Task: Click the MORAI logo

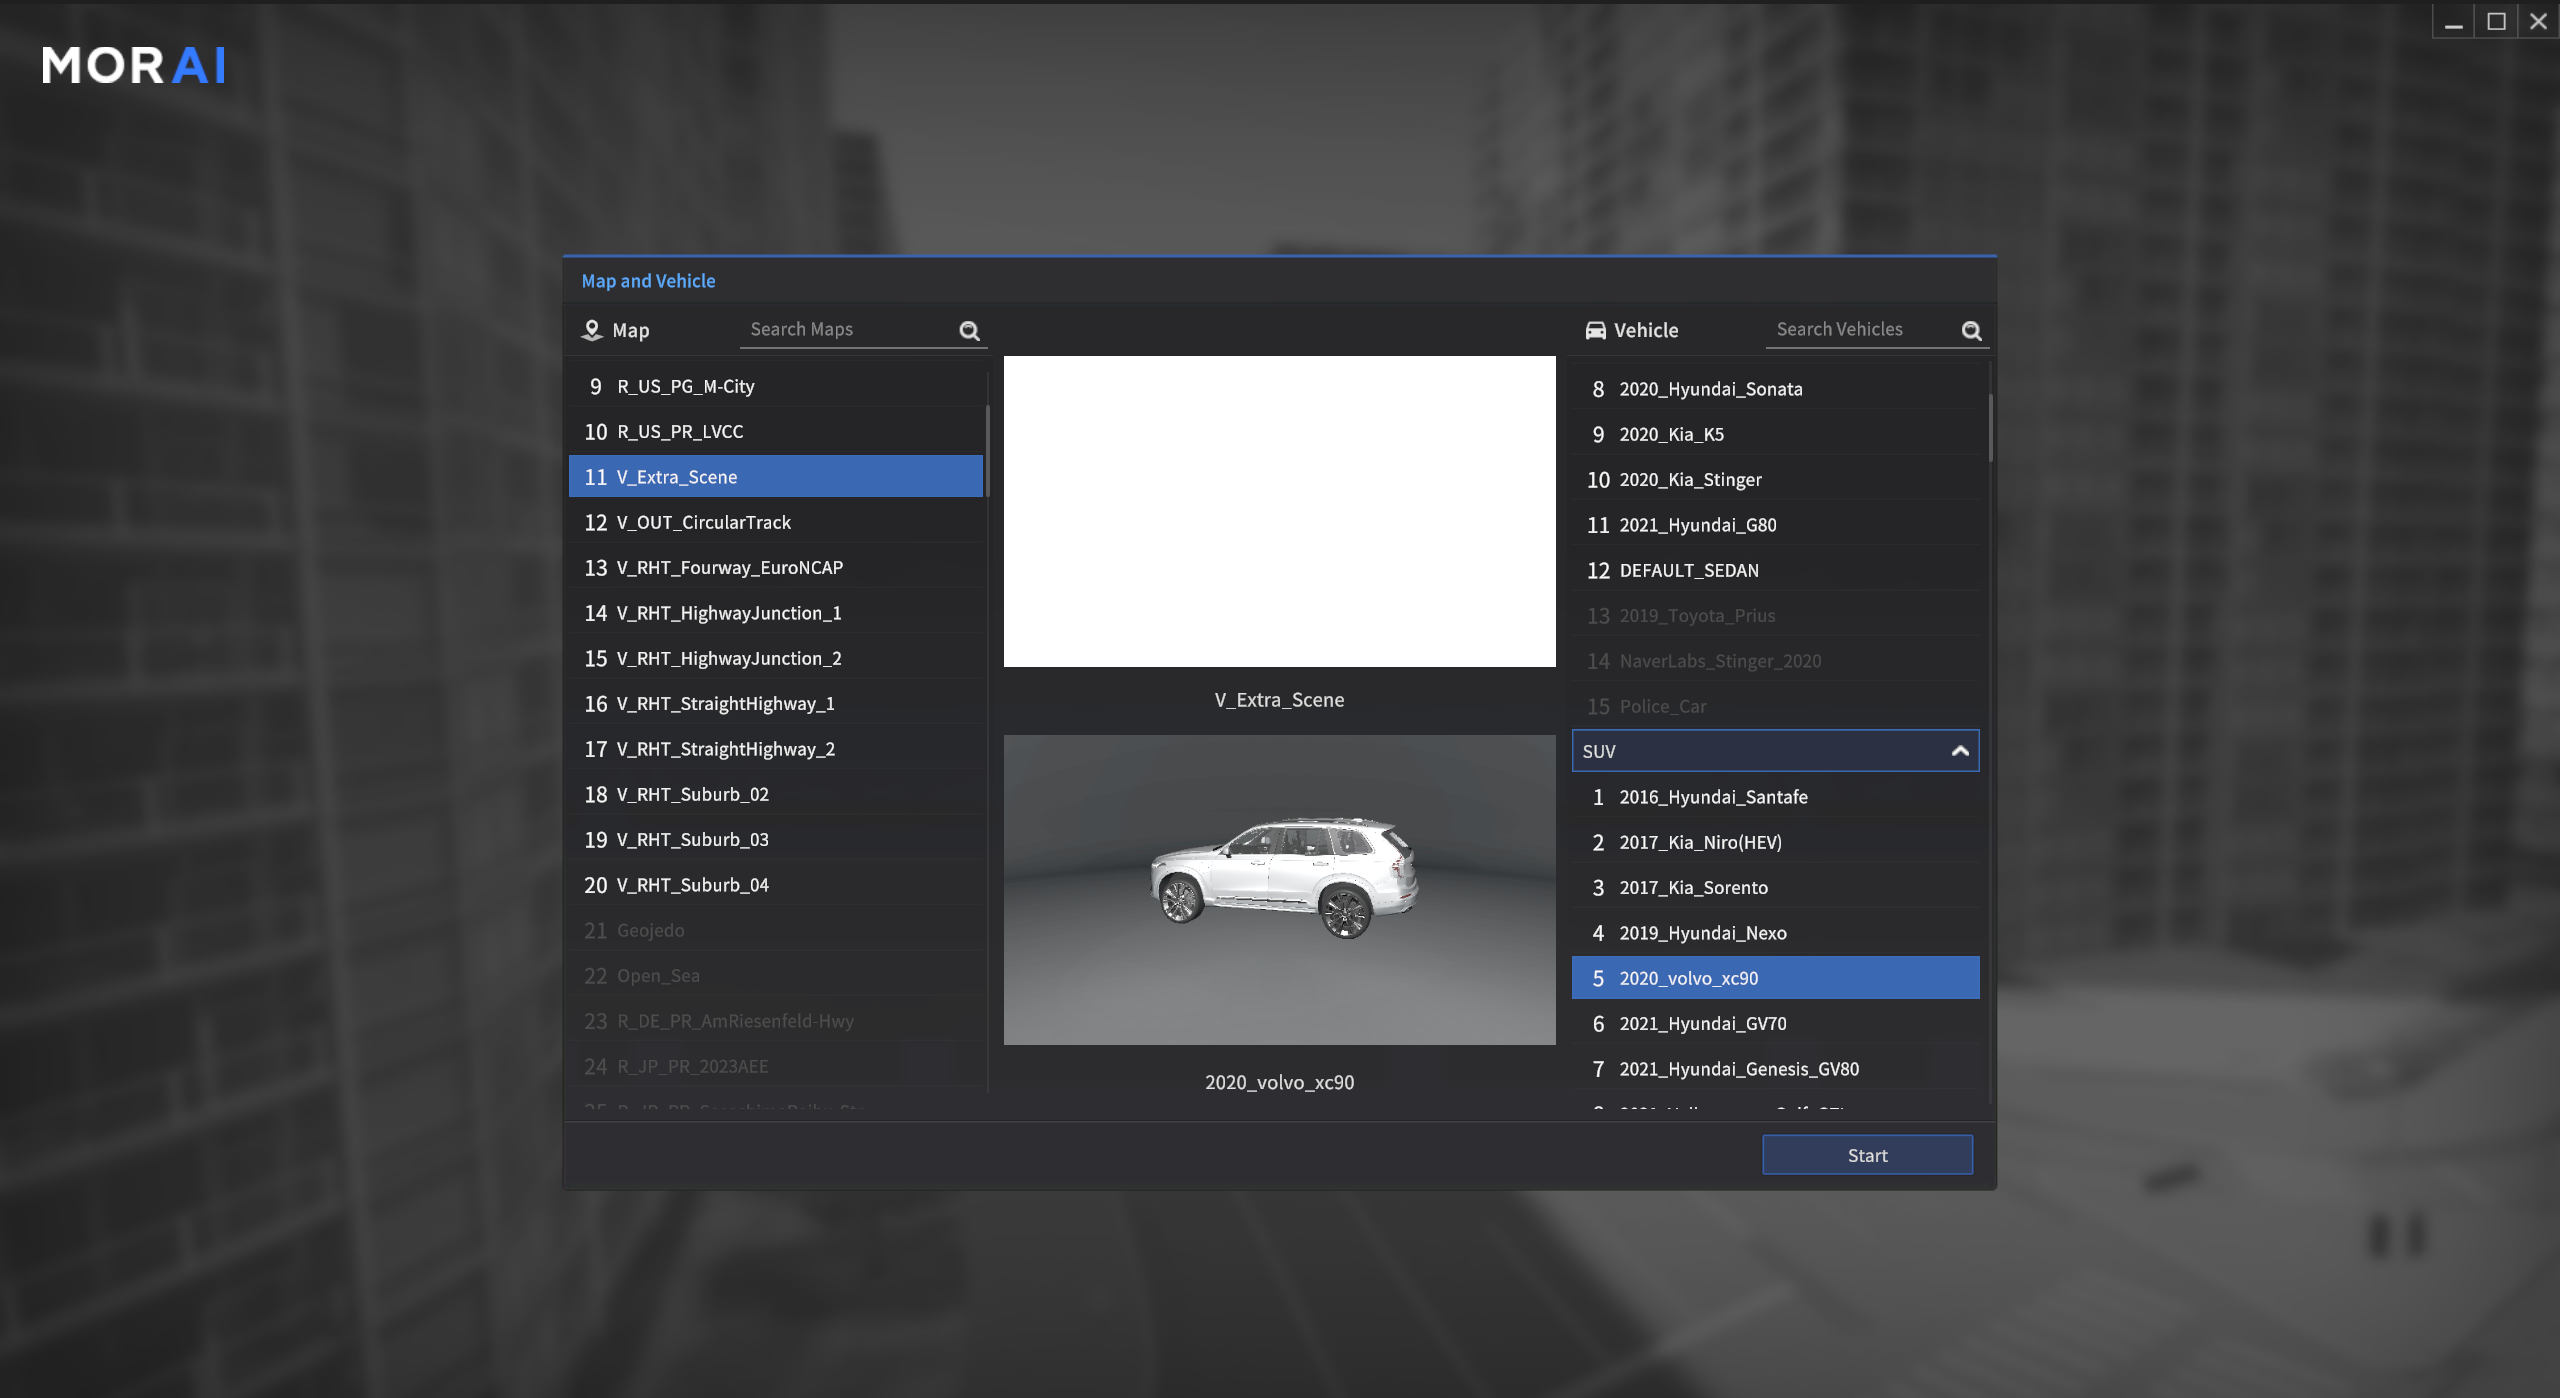Action: [x=134, y=66]
